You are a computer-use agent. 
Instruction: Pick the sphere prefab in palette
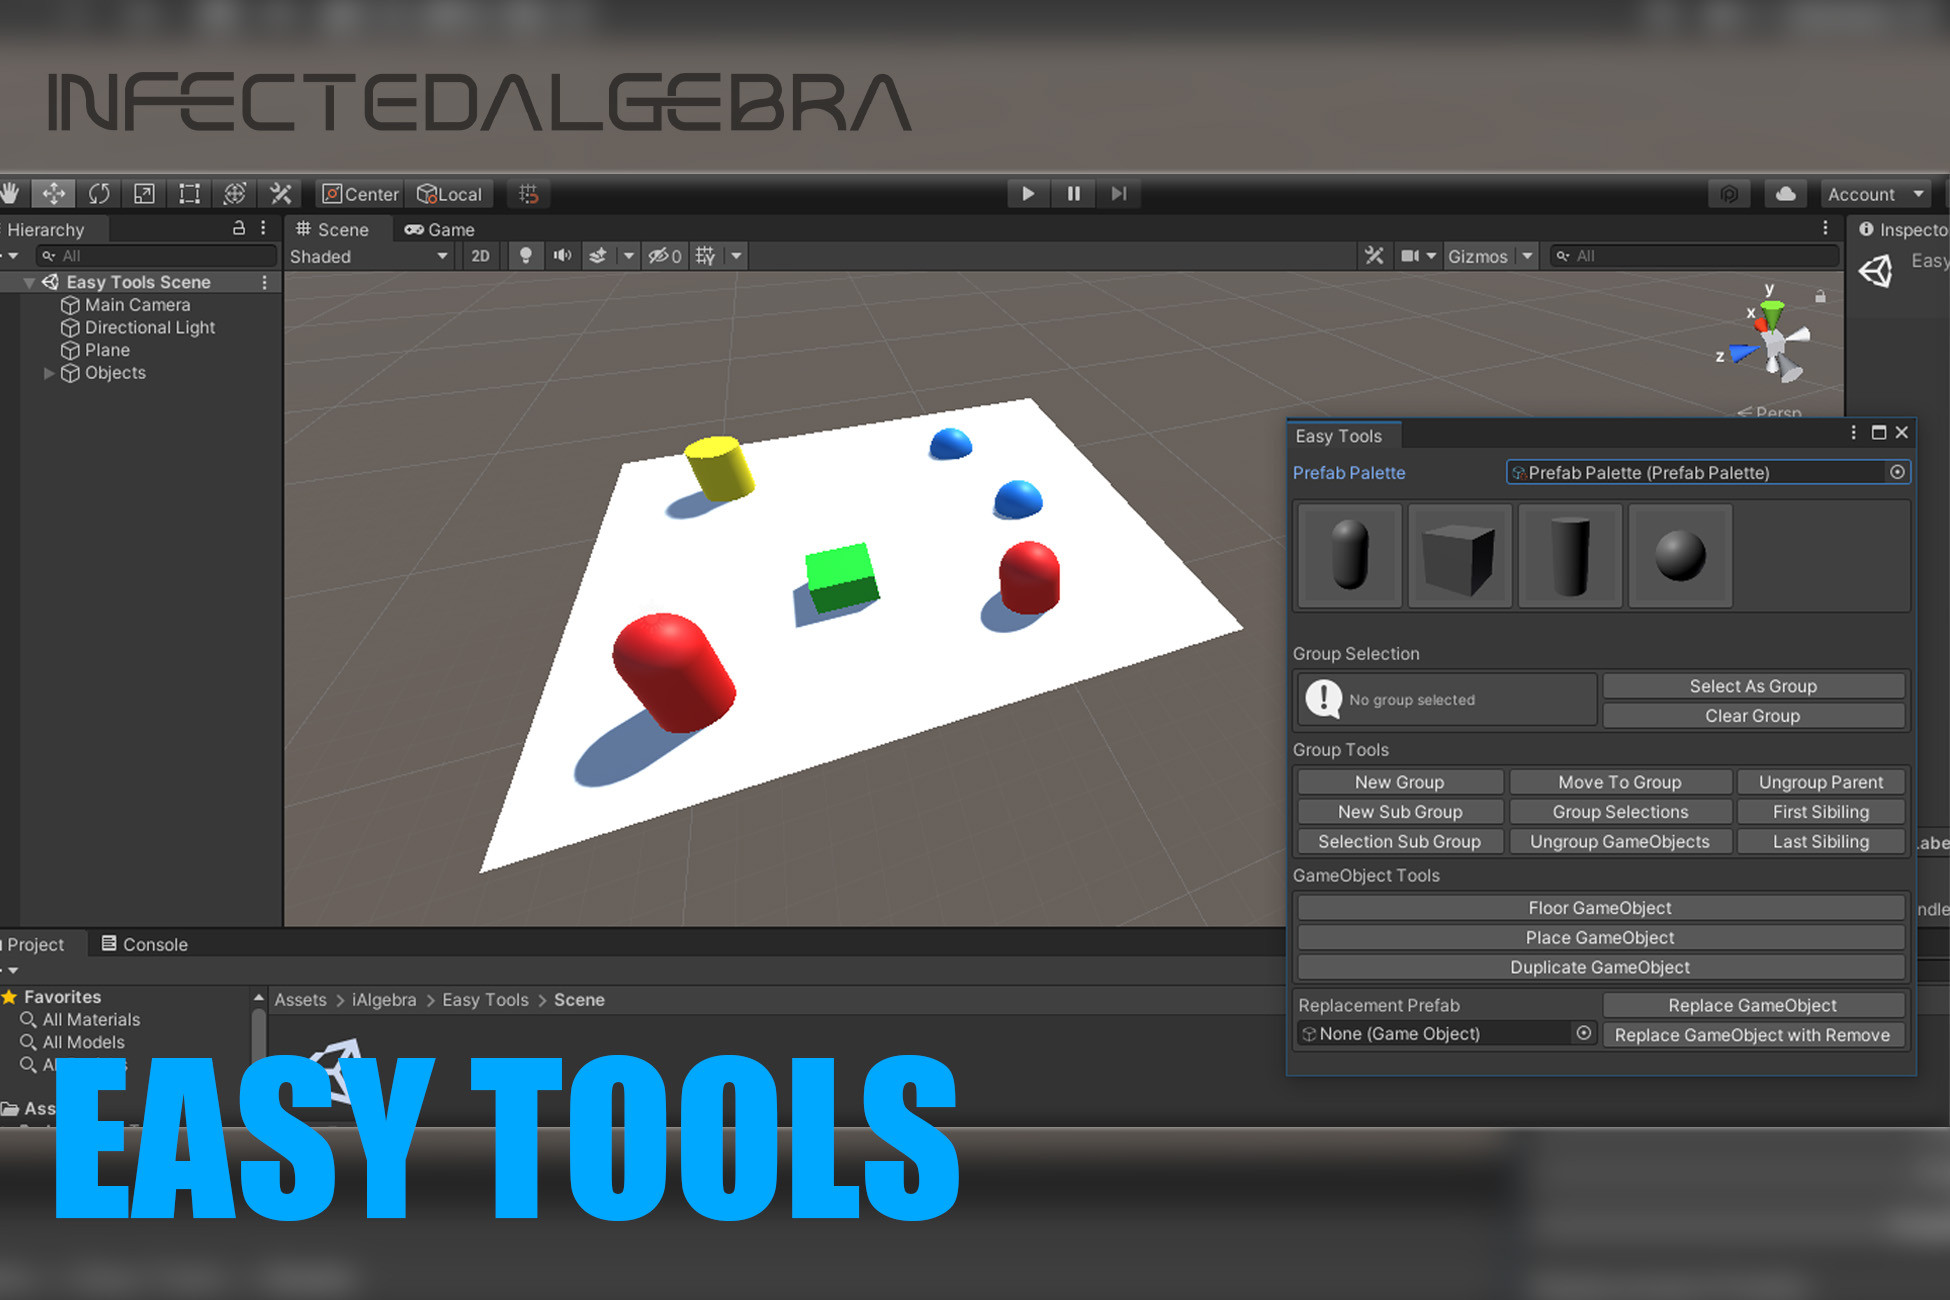pyautogui.click(x=1679, y=556)
